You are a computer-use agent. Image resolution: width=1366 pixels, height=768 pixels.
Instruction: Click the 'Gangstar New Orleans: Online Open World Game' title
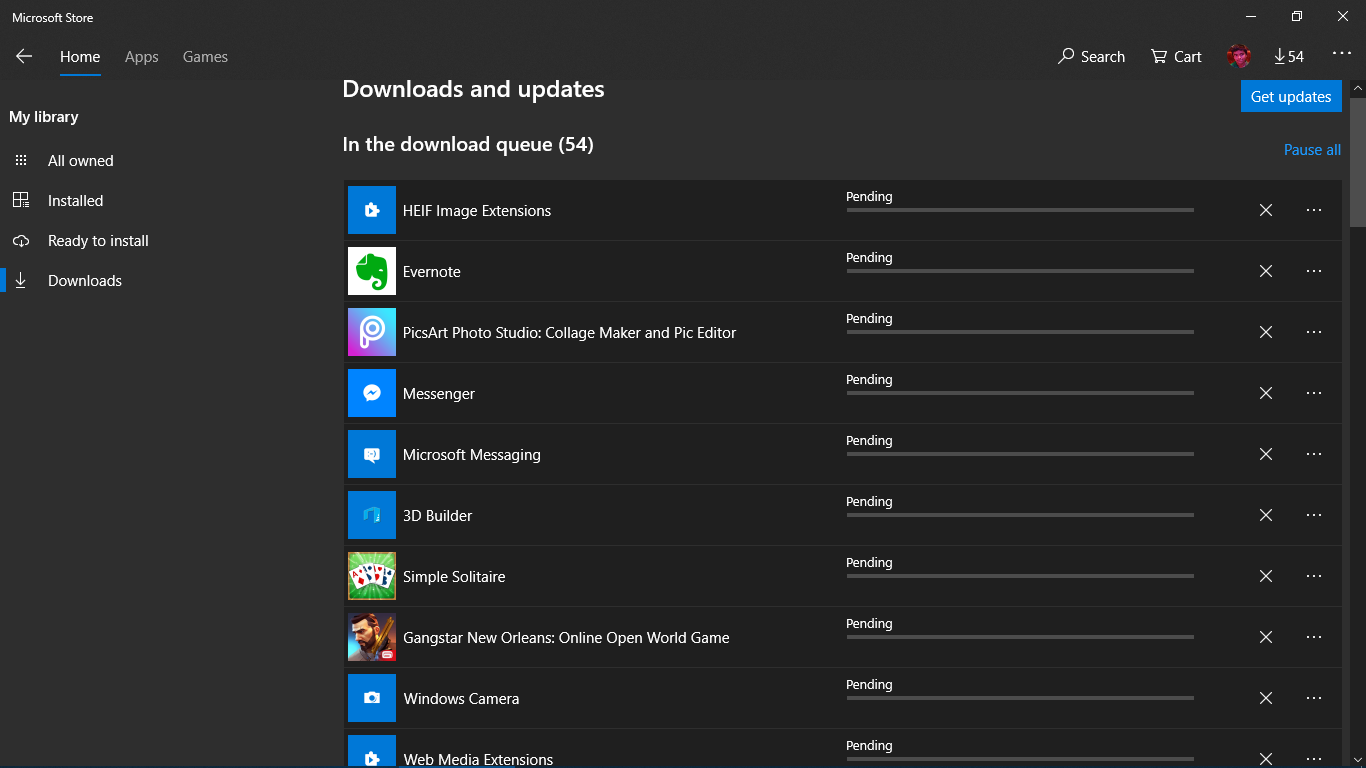tap(566, 638)
